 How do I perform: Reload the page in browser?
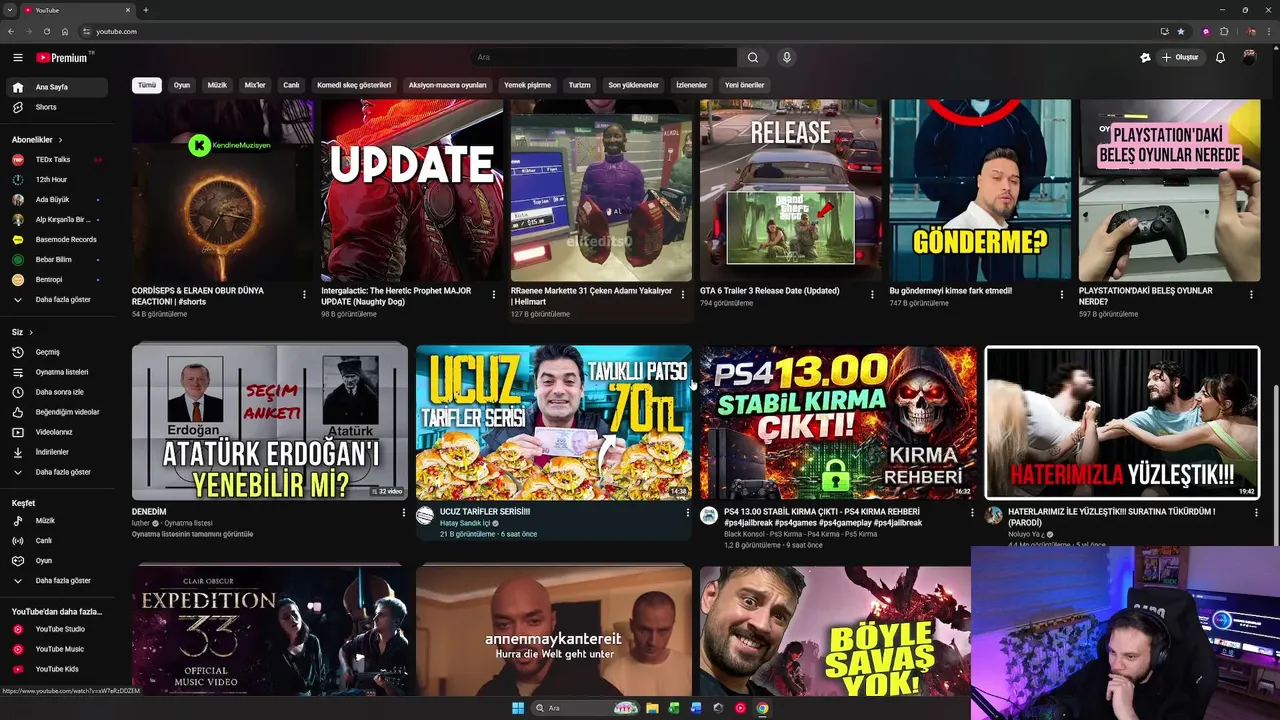46,31
